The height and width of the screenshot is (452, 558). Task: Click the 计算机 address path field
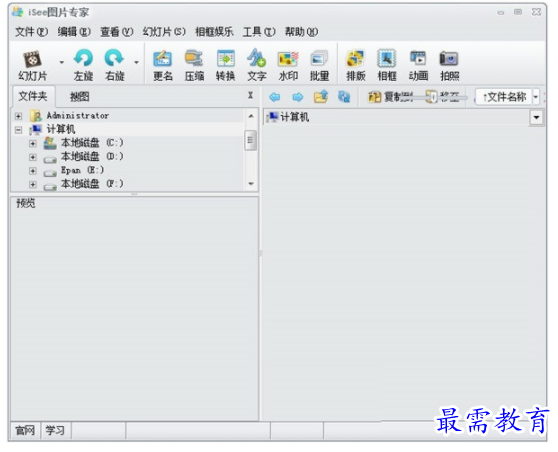(x=397, y=117)
